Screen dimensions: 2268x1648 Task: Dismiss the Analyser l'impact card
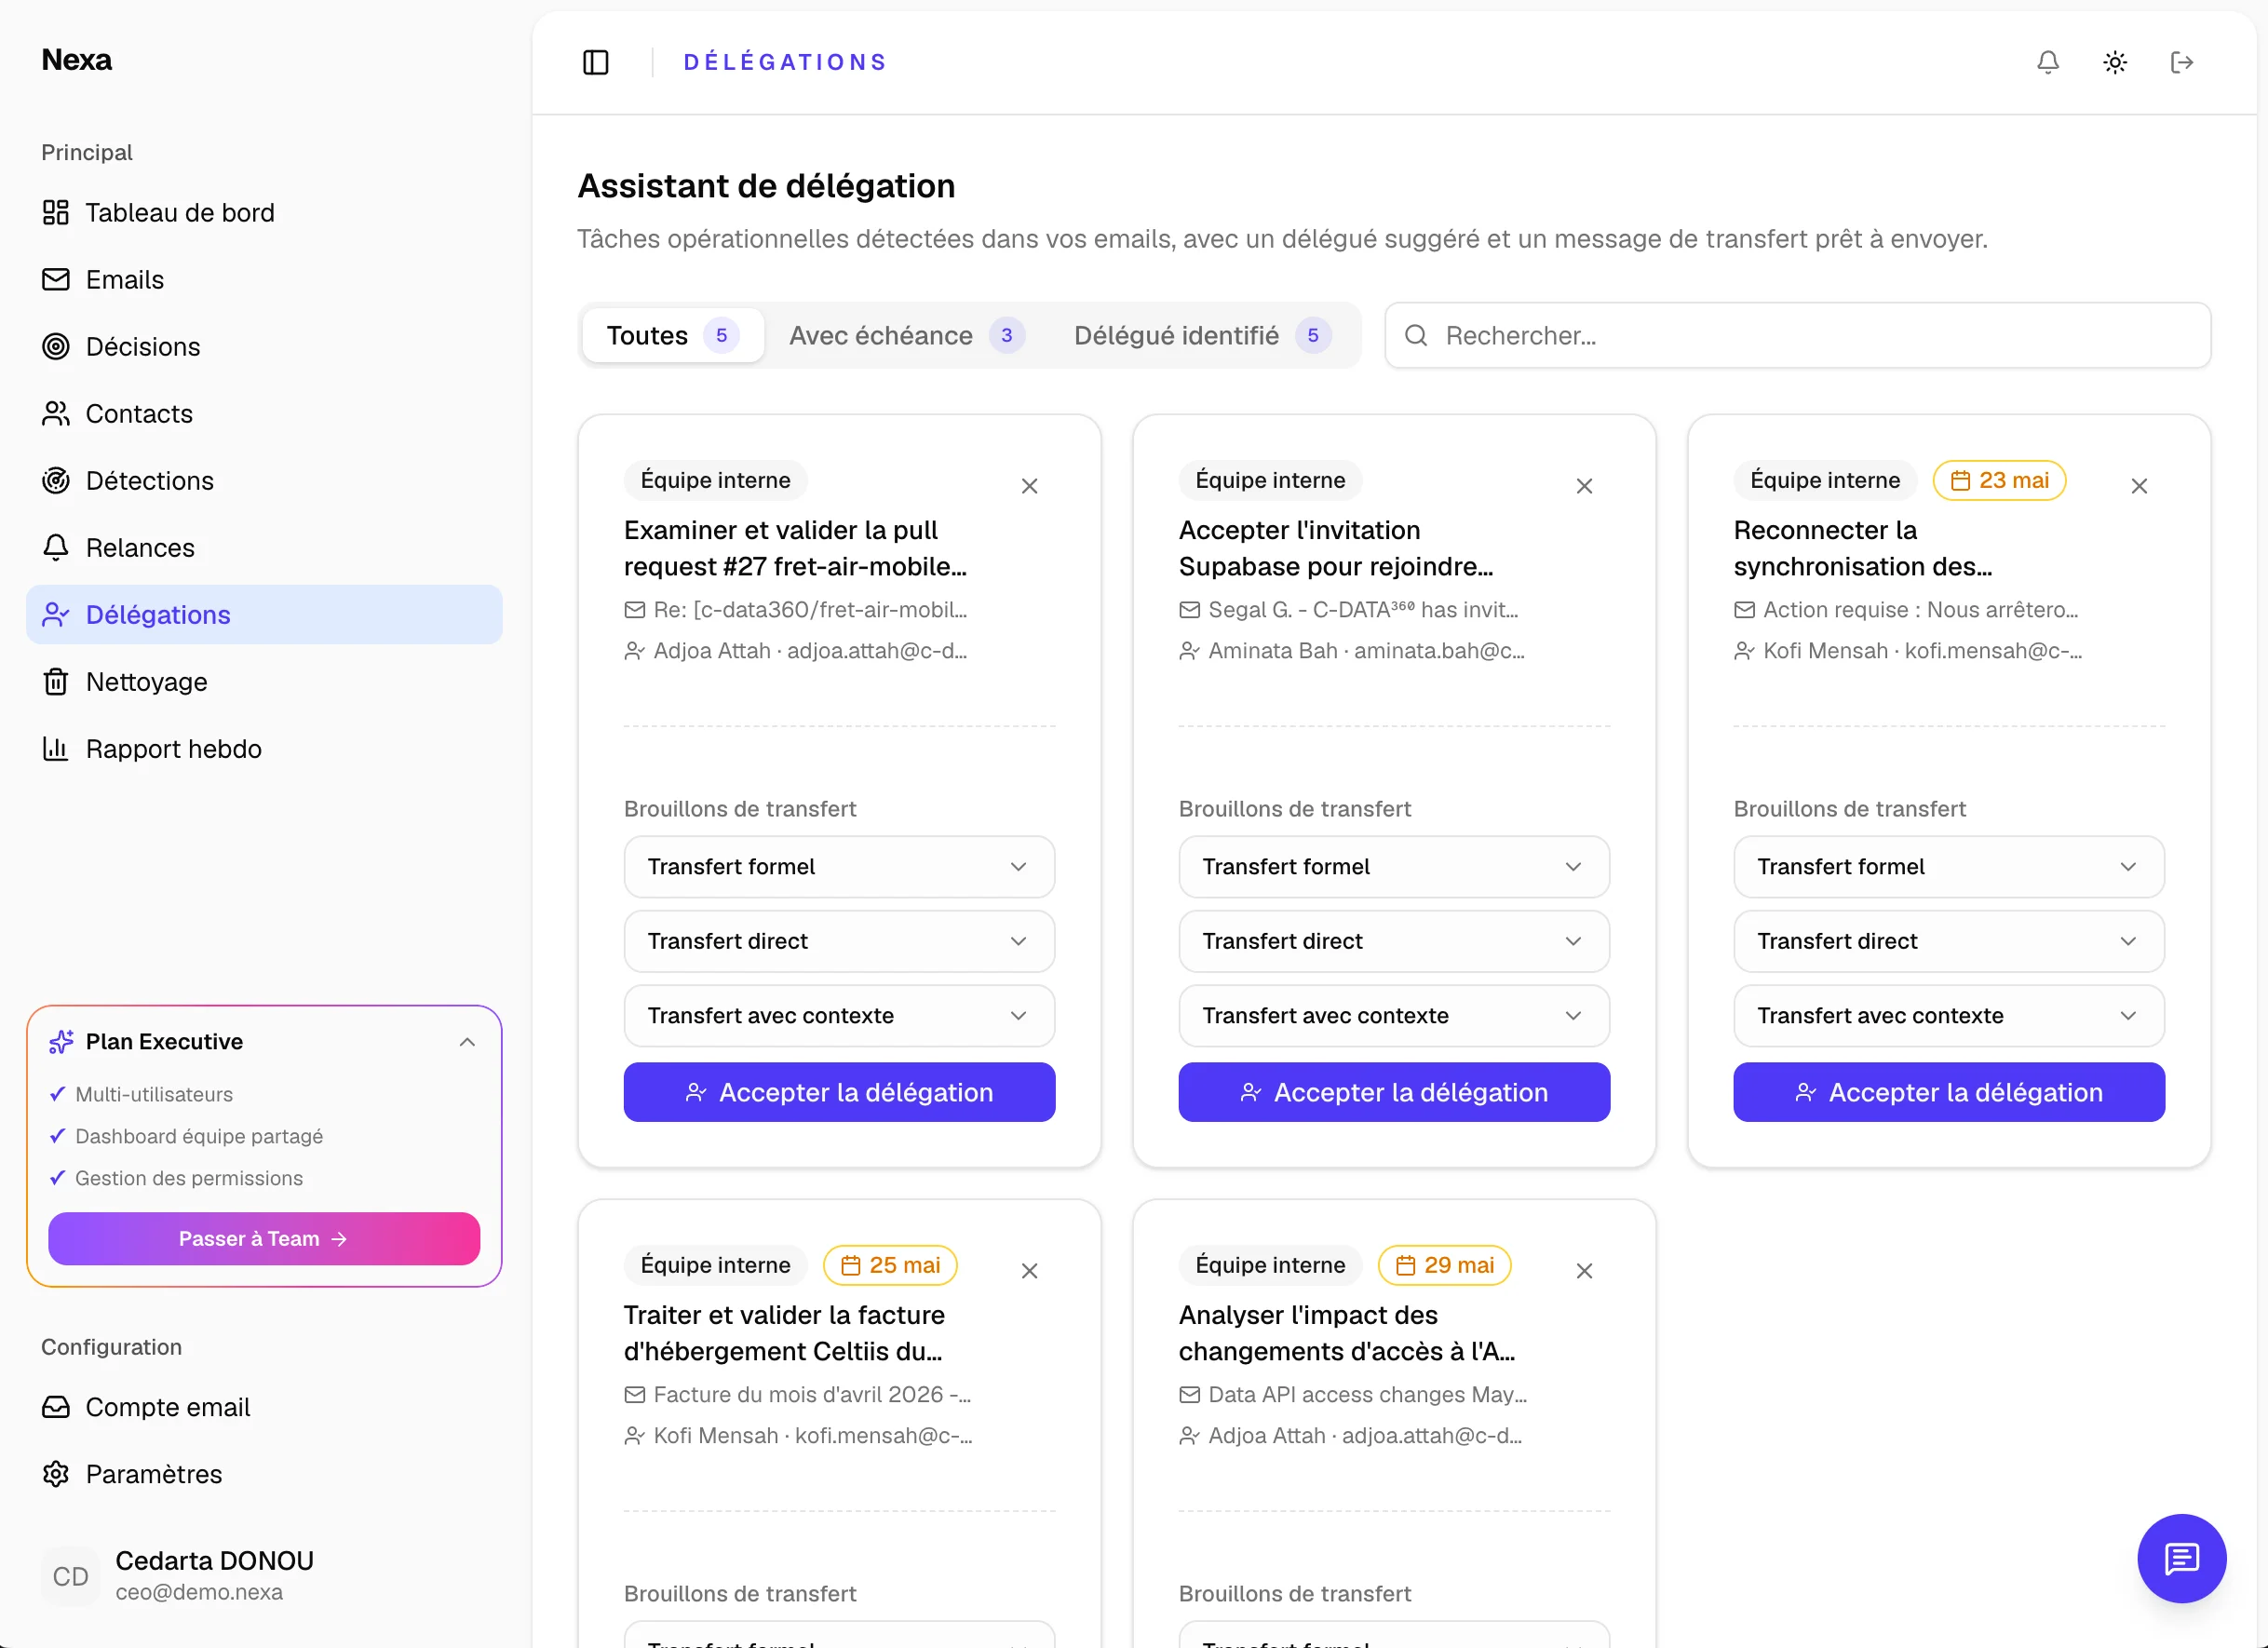pyautogui.click(x=1584, y=1271)
